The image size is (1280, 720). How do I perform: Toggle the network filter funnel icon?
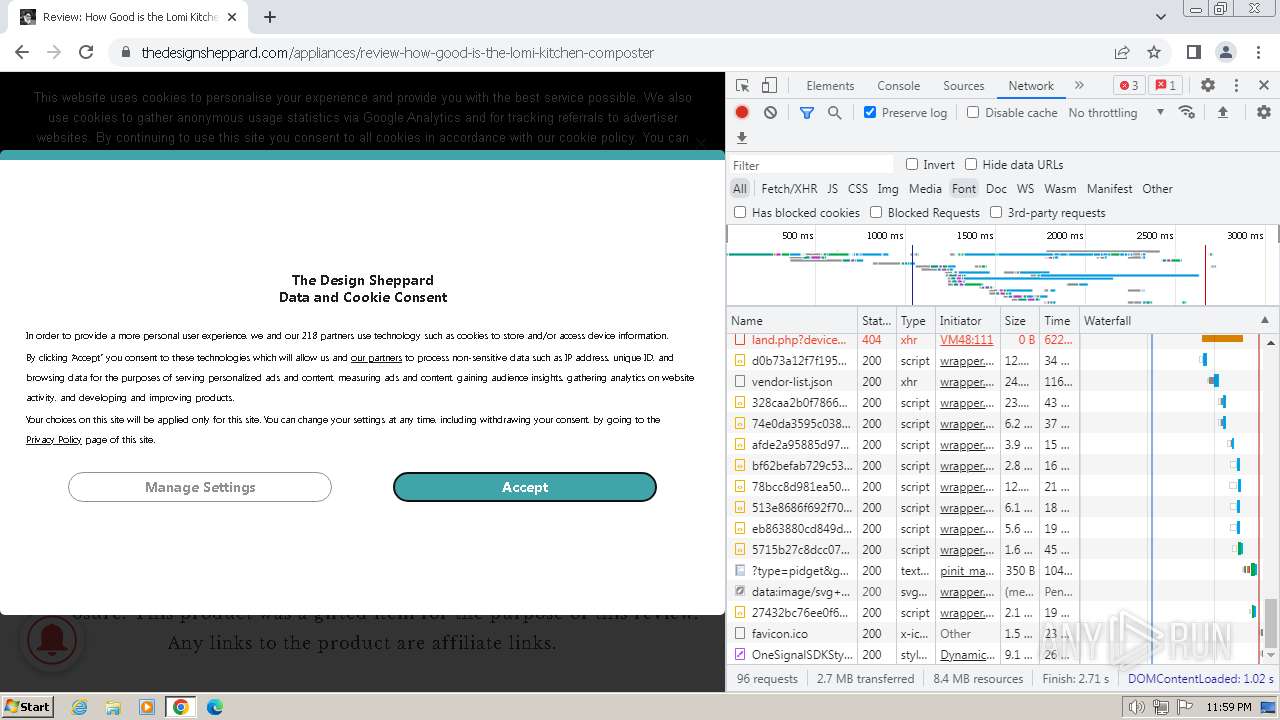pos(807,113)
